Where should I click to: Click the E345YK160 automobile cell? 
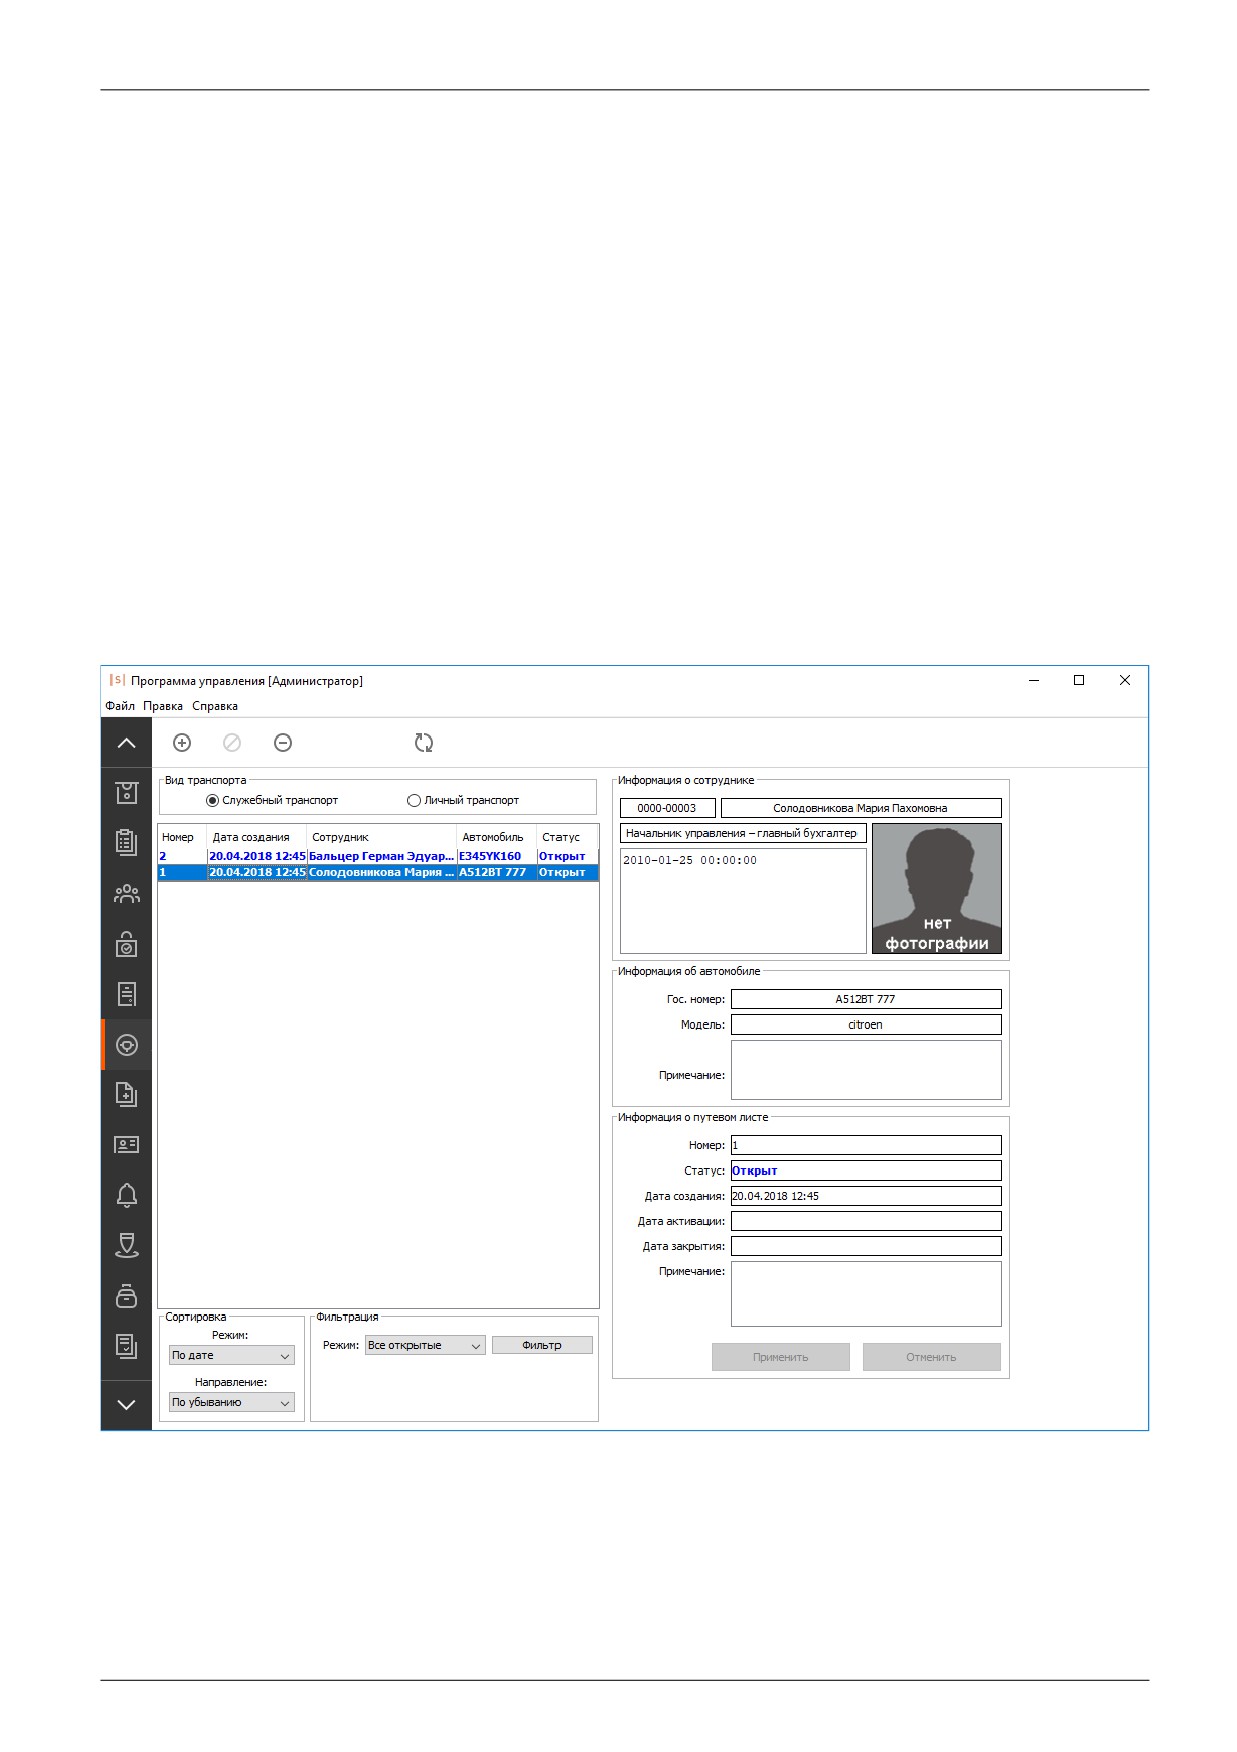point(497,857)
